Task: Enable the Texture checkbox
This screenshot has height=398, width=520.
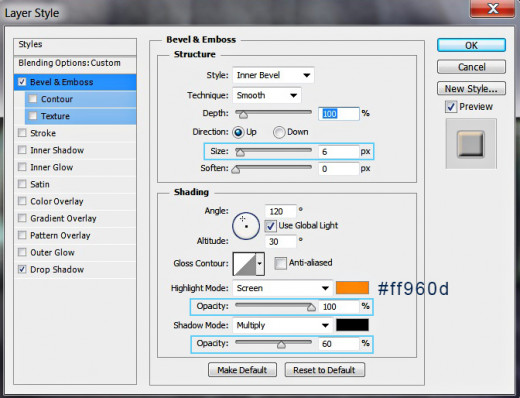Action: click(33, 116)
